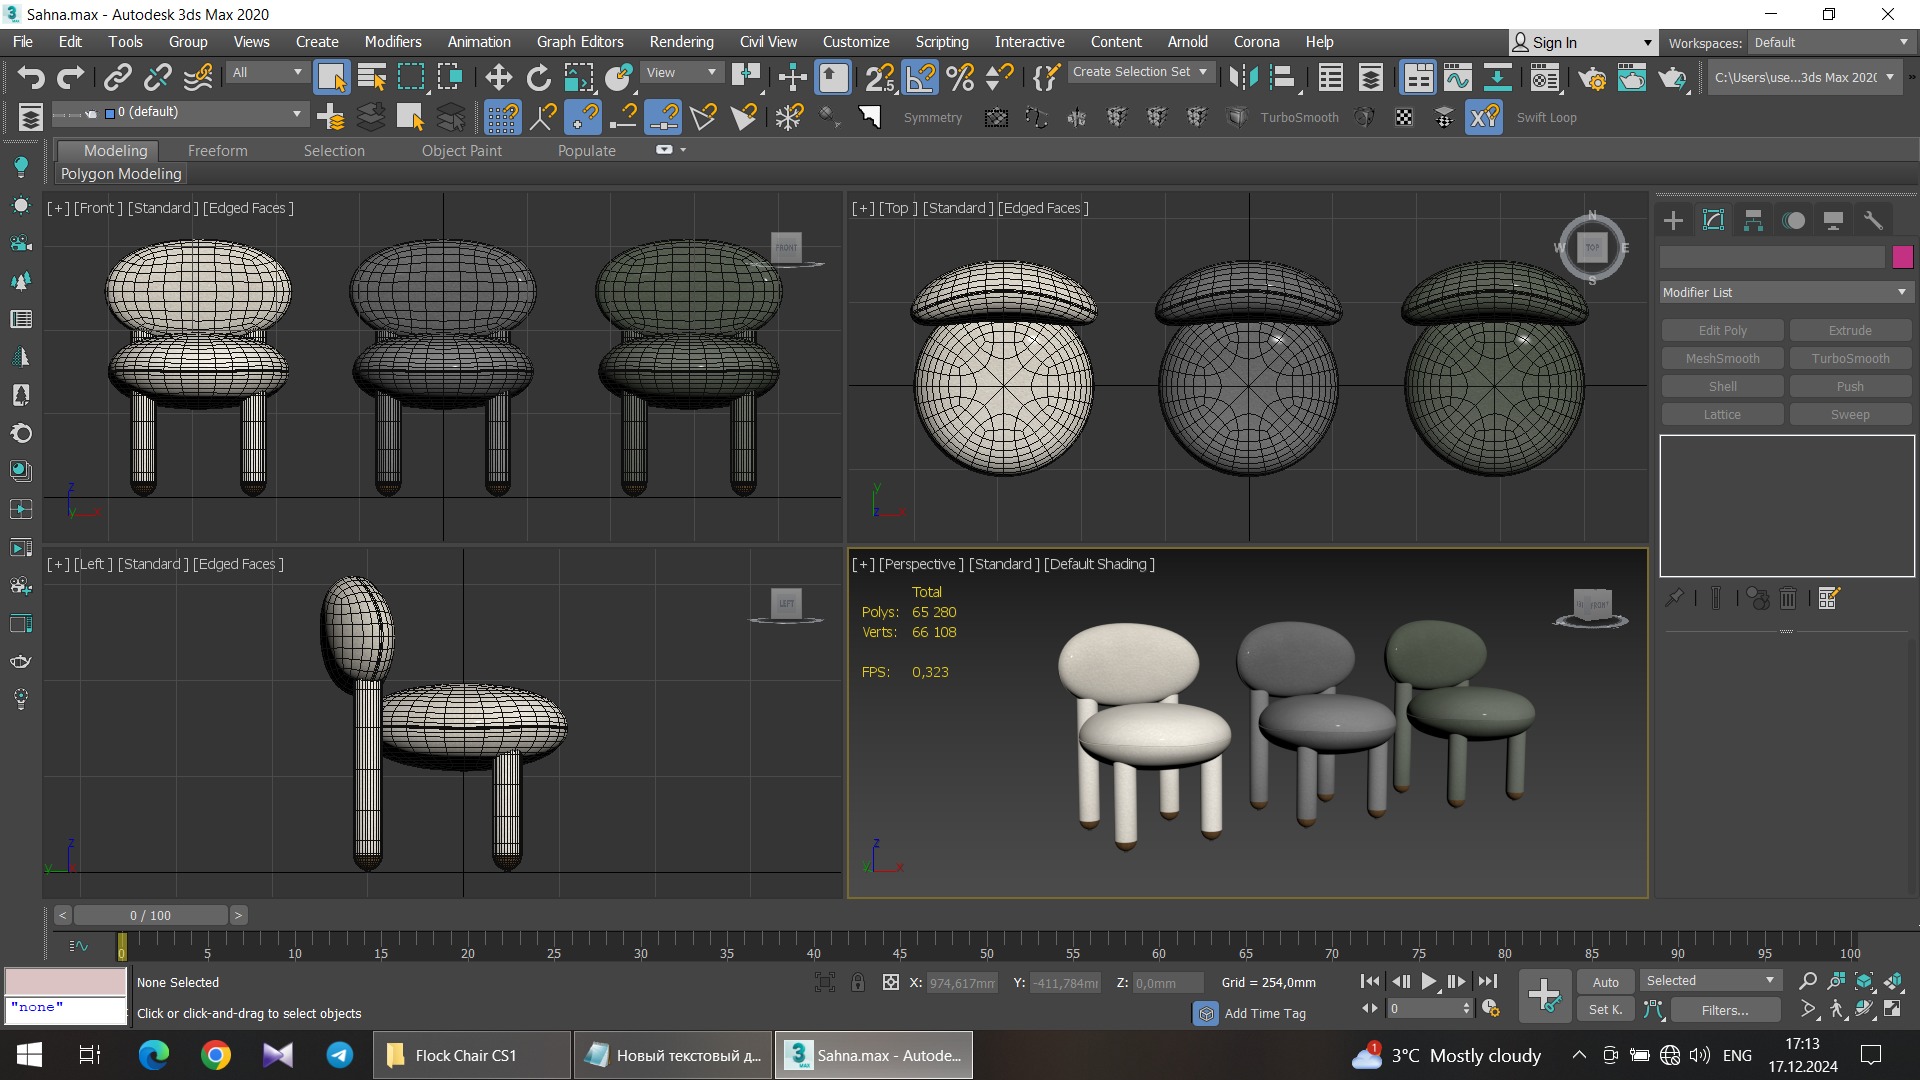This screenshot has width=1920, height=1080.
Task: Open the Material Editor icon
Action: click(x=1544, y=77)
